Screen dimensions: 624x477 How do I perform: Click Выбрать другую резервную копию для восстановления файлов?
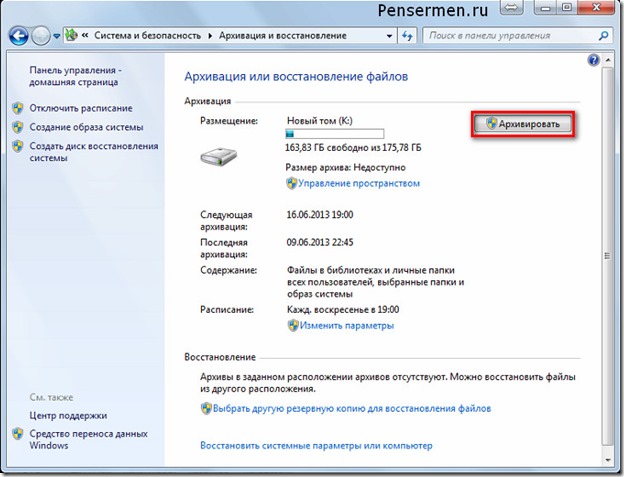coord(352,409)
